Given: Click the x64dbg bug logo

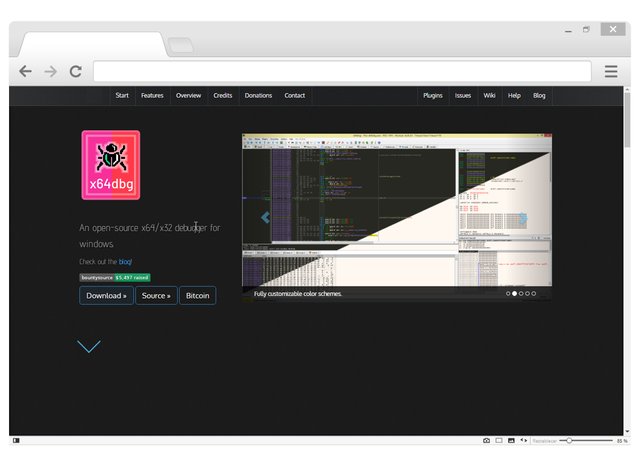Looking at the screenshot, I should 111,165.
